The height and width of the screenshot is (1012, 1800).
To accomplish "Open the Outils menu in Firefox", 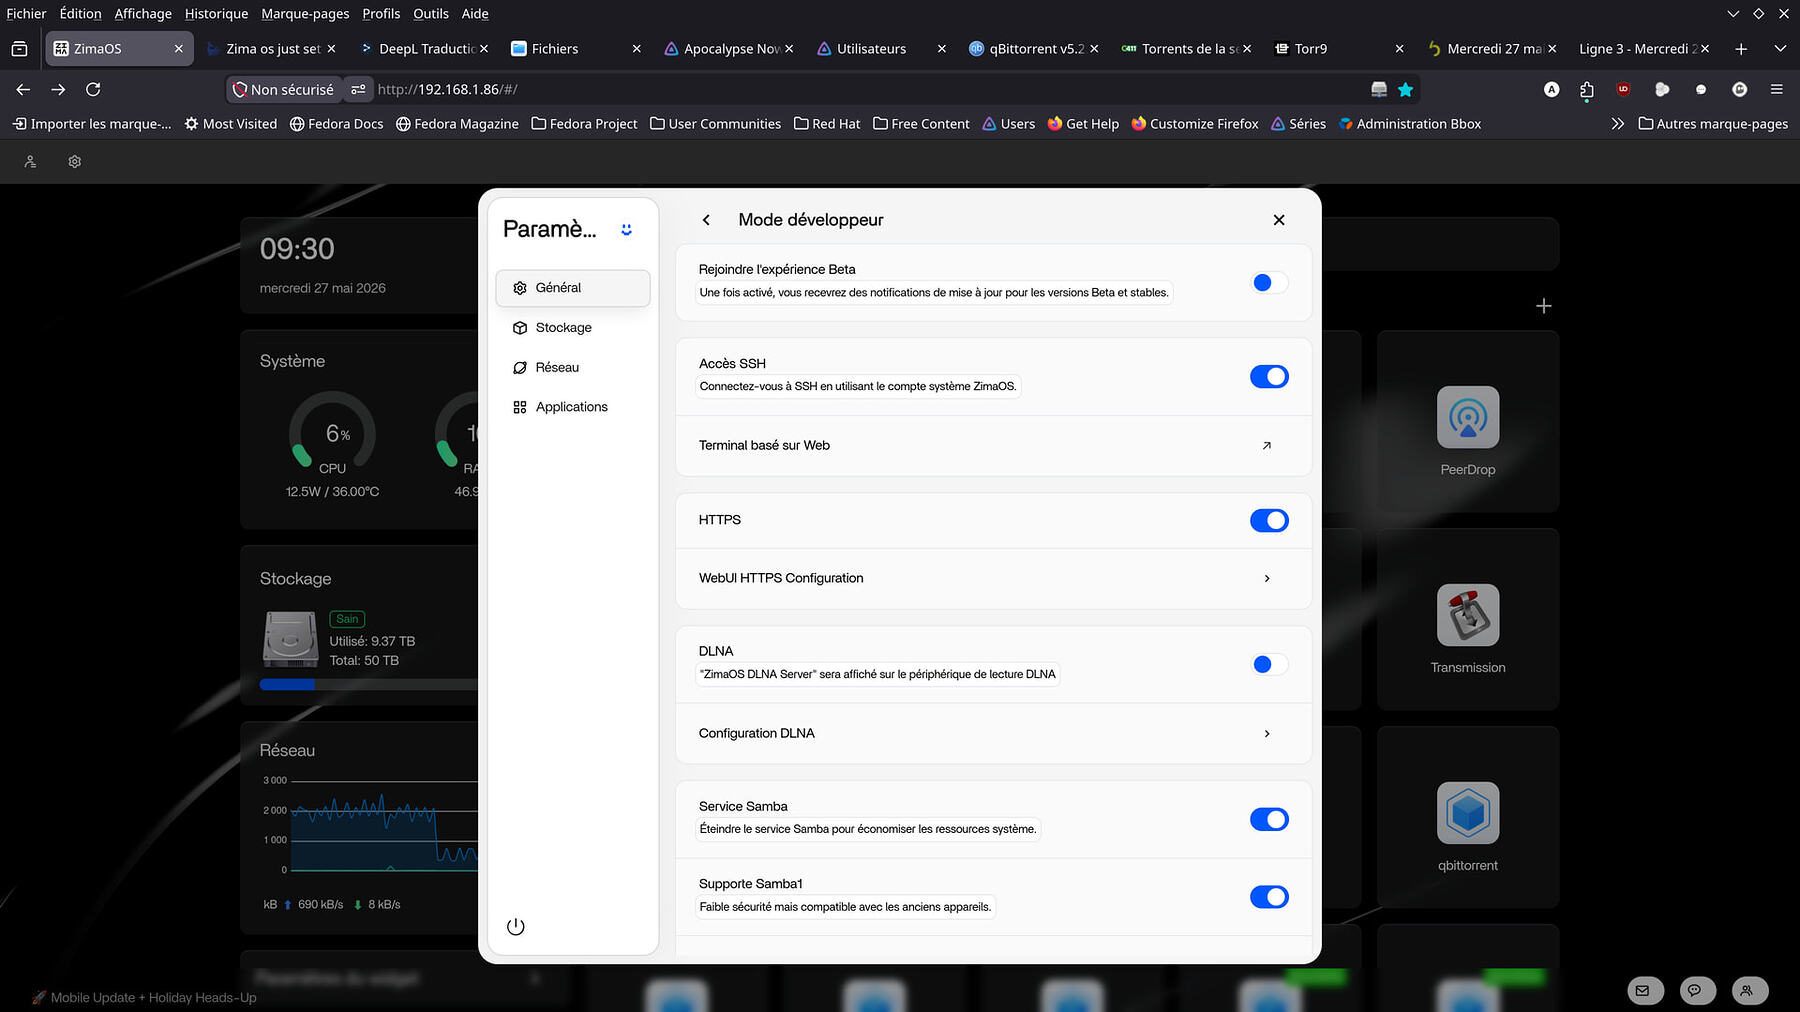I will [x=431, y=14].
